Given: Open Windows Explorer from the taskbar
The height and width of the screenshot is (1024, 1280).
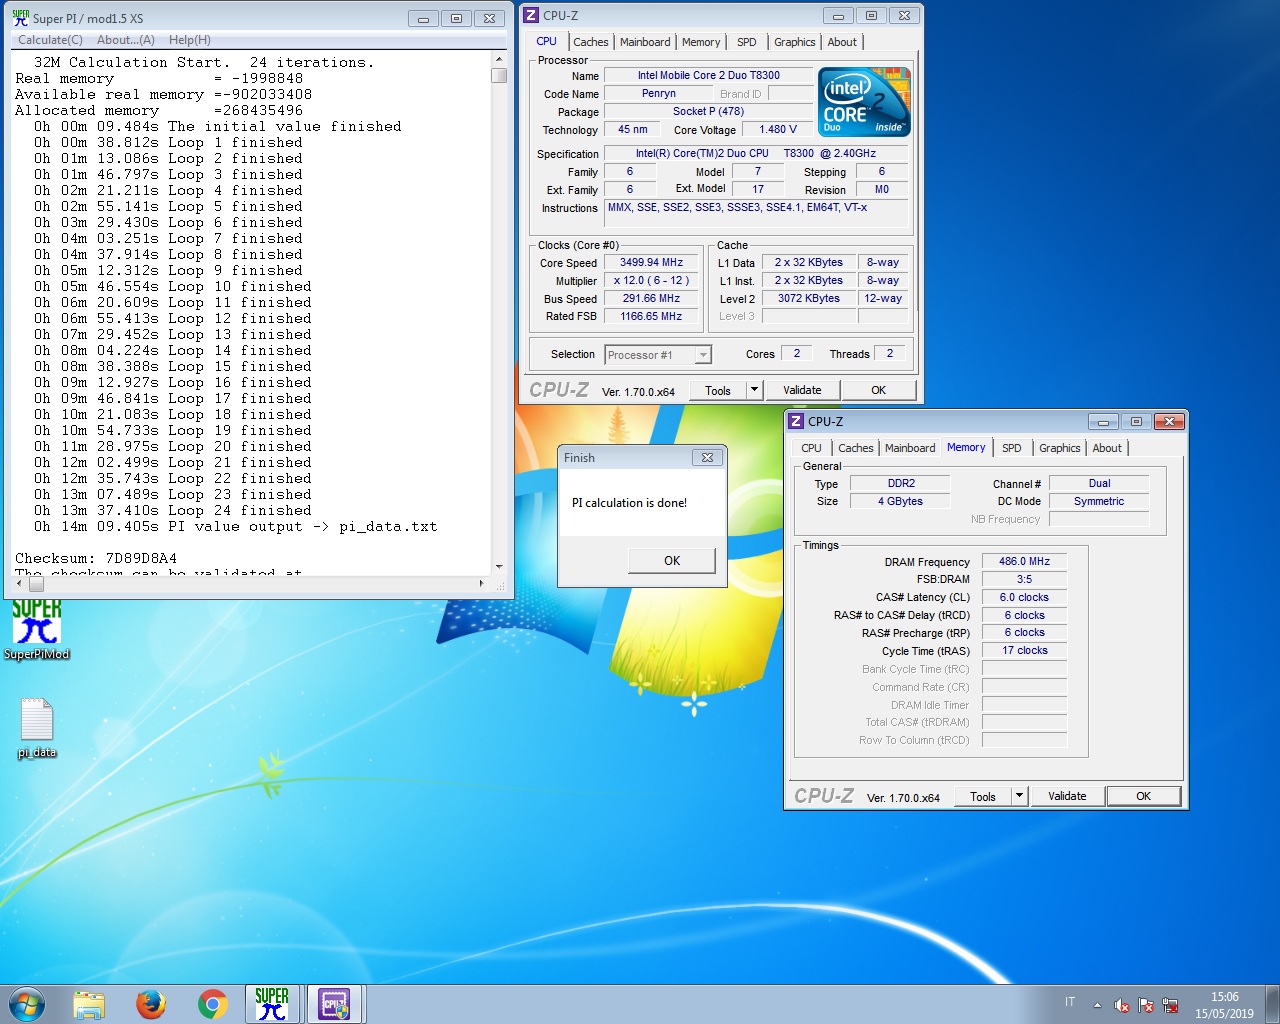Looking at the screenshot, I should tap(89, 1004).
